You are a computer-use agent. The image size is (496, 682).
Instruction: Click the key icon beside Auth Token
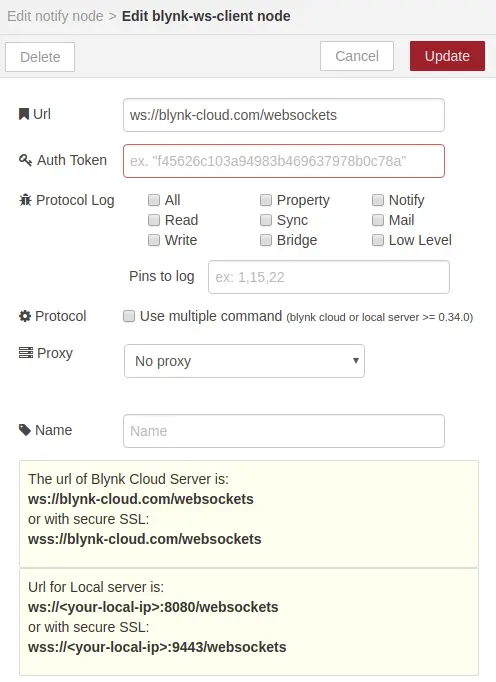point(25,160)
